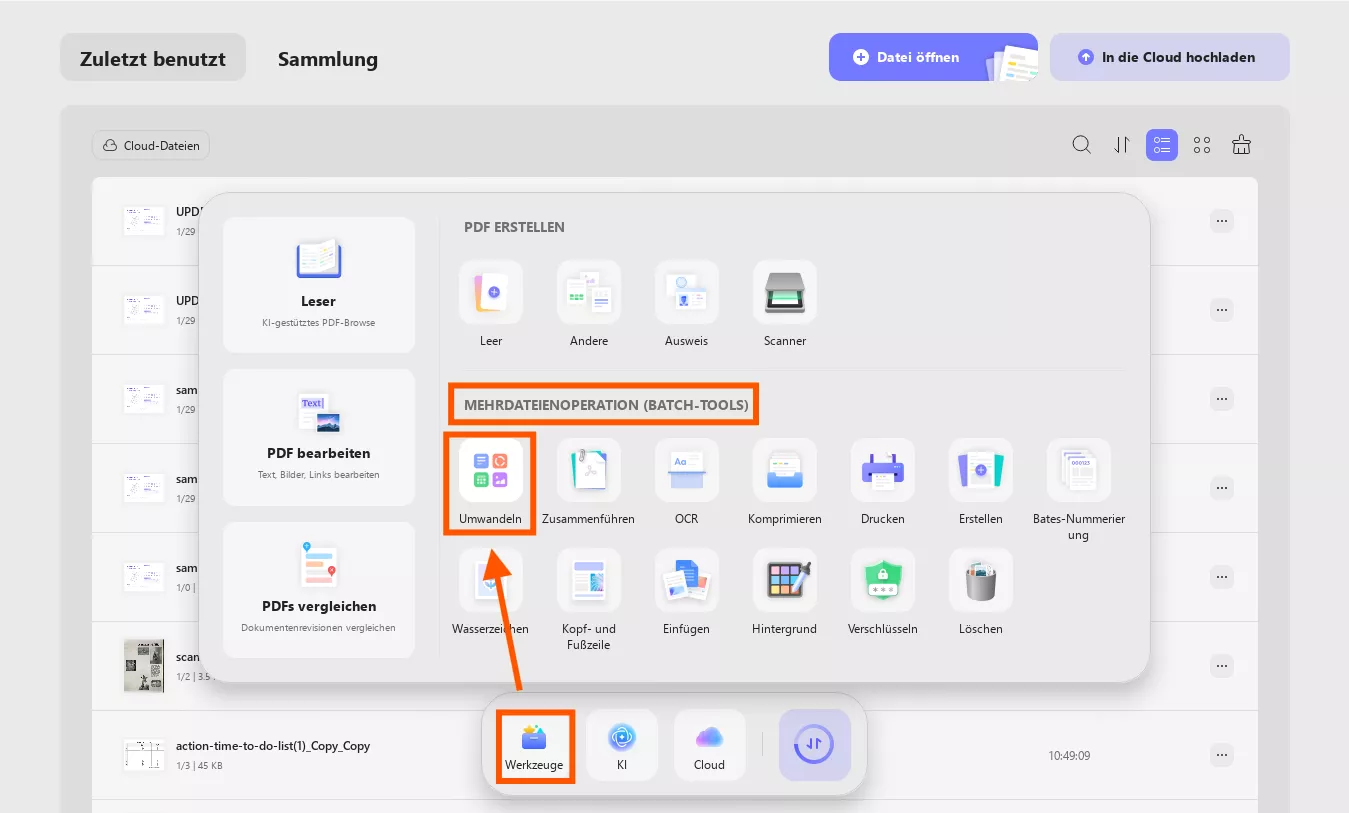Viewport: 1349px width, 813px height.
Task: Open more options for action-time-to-do-list(1)_Copy_Copy
Action: click(1221, 754)
